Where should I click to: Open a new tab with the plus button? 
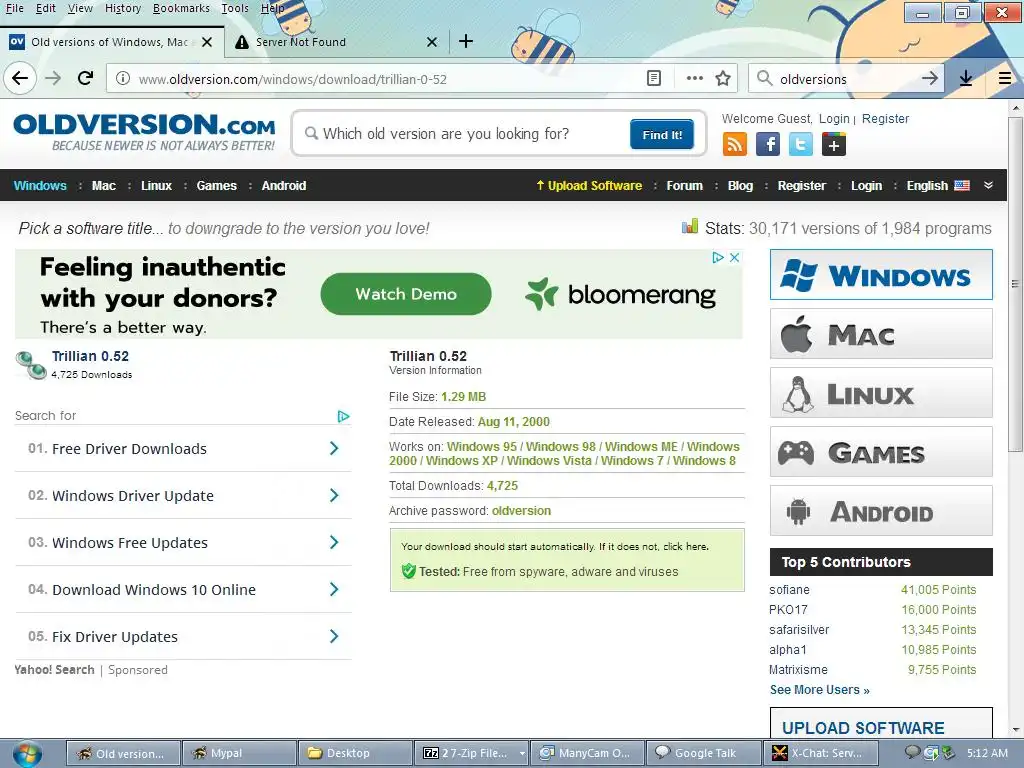(x=466, y=42)
